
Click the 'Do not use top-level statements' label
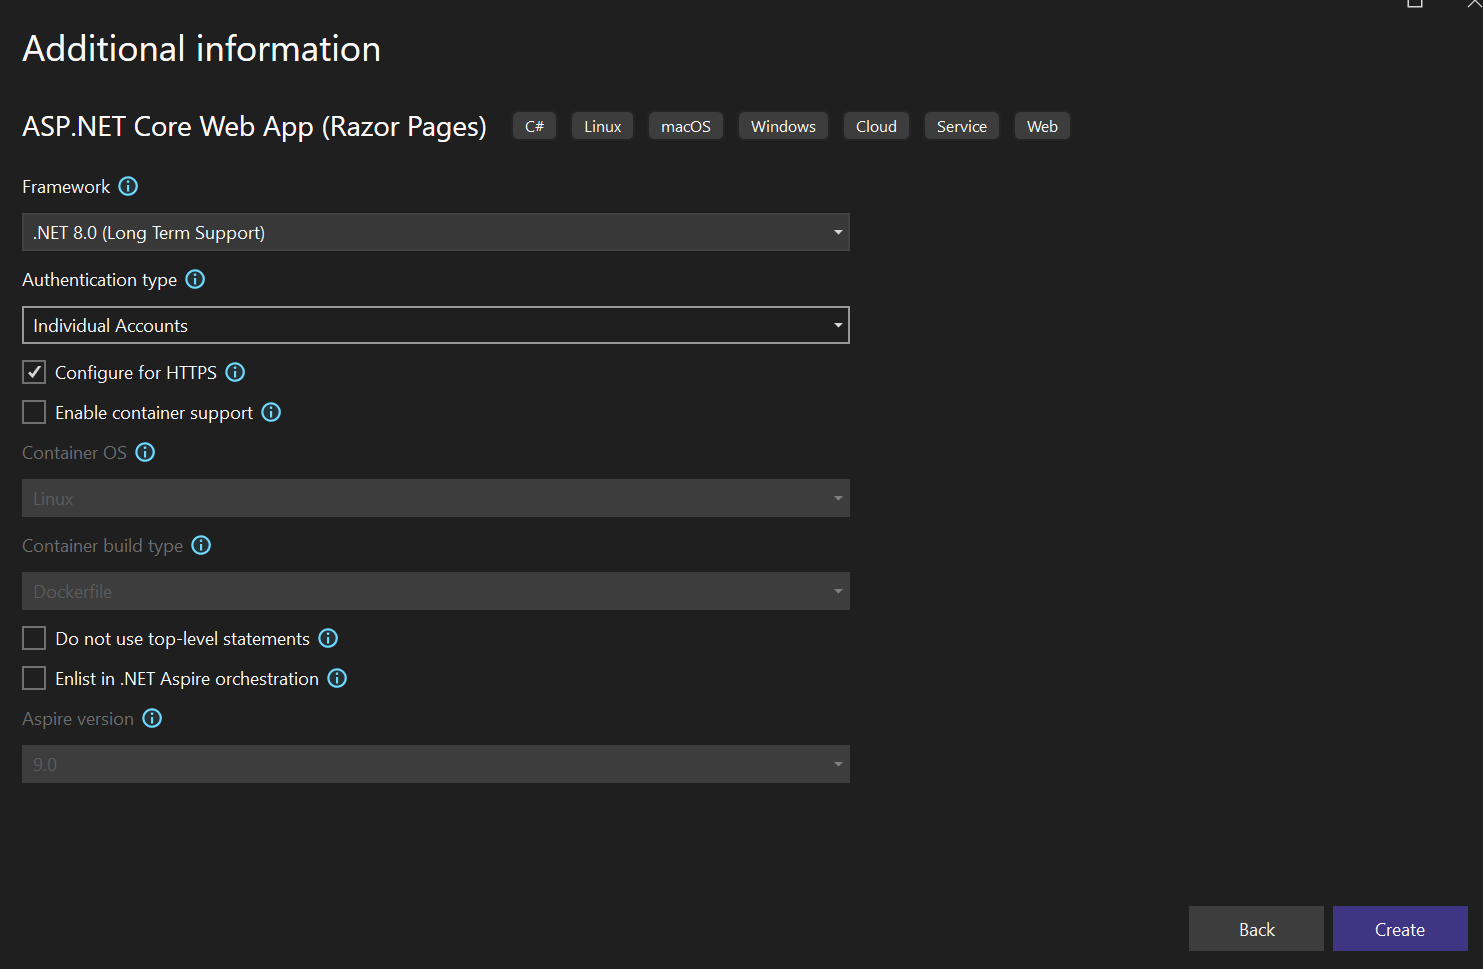point(182,639)
